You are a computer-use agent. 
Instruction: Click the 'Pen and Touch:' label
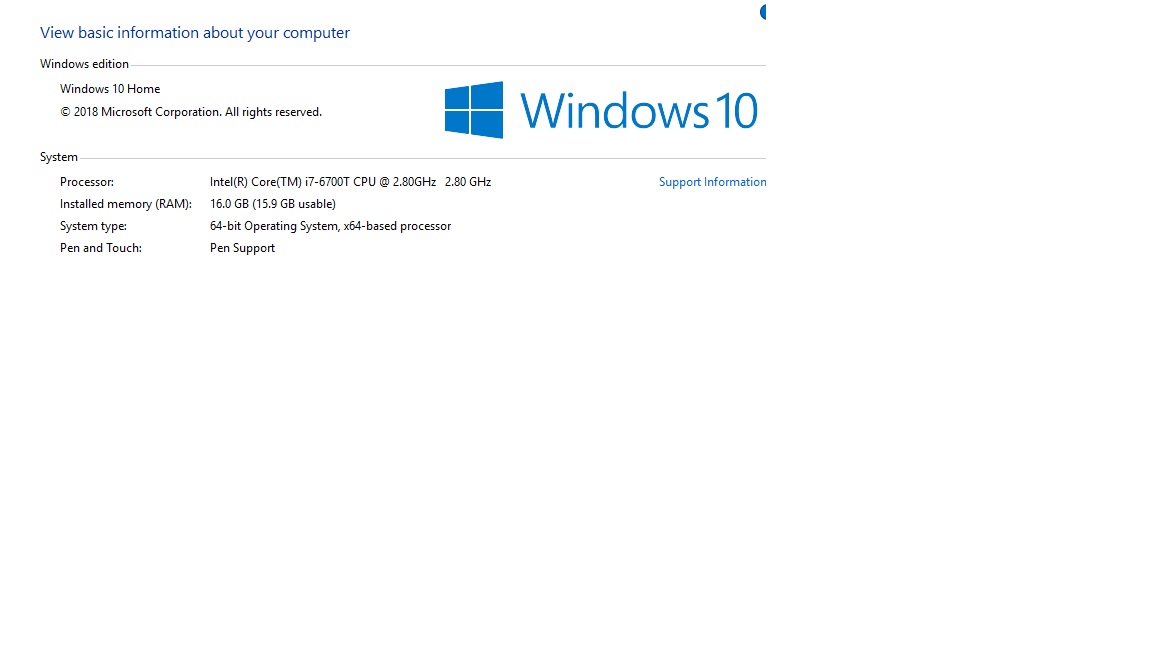[101, 248]
